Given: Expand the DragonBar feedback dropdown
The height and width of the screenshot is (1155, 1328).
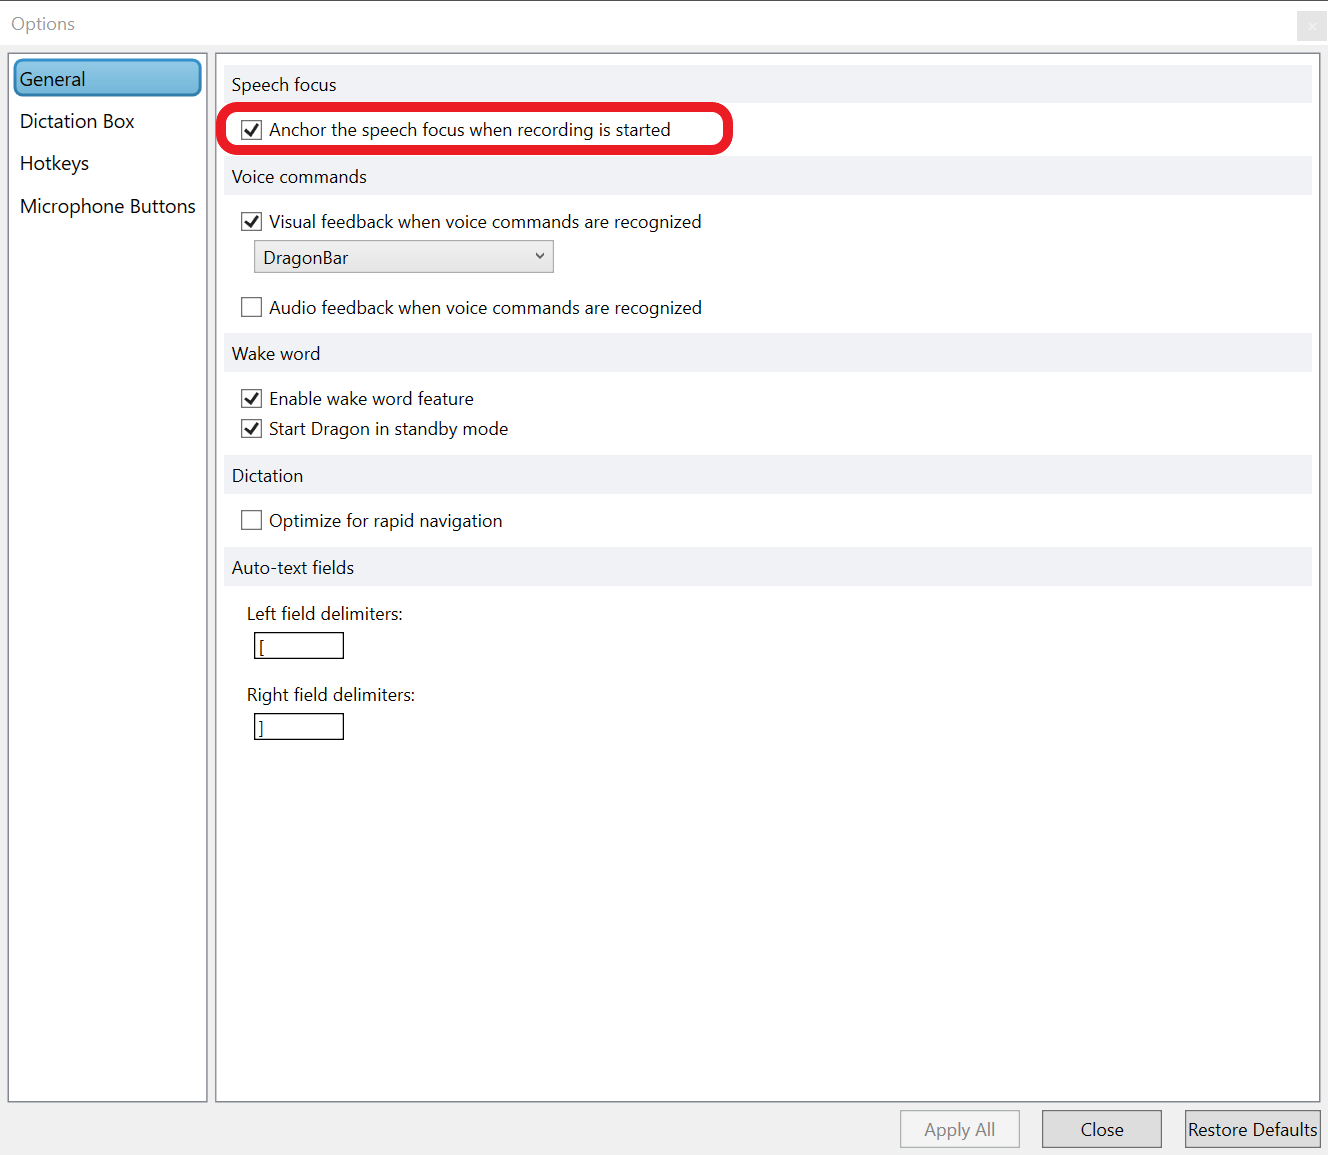Looking at the screenshot, I should tap(403, 257).
